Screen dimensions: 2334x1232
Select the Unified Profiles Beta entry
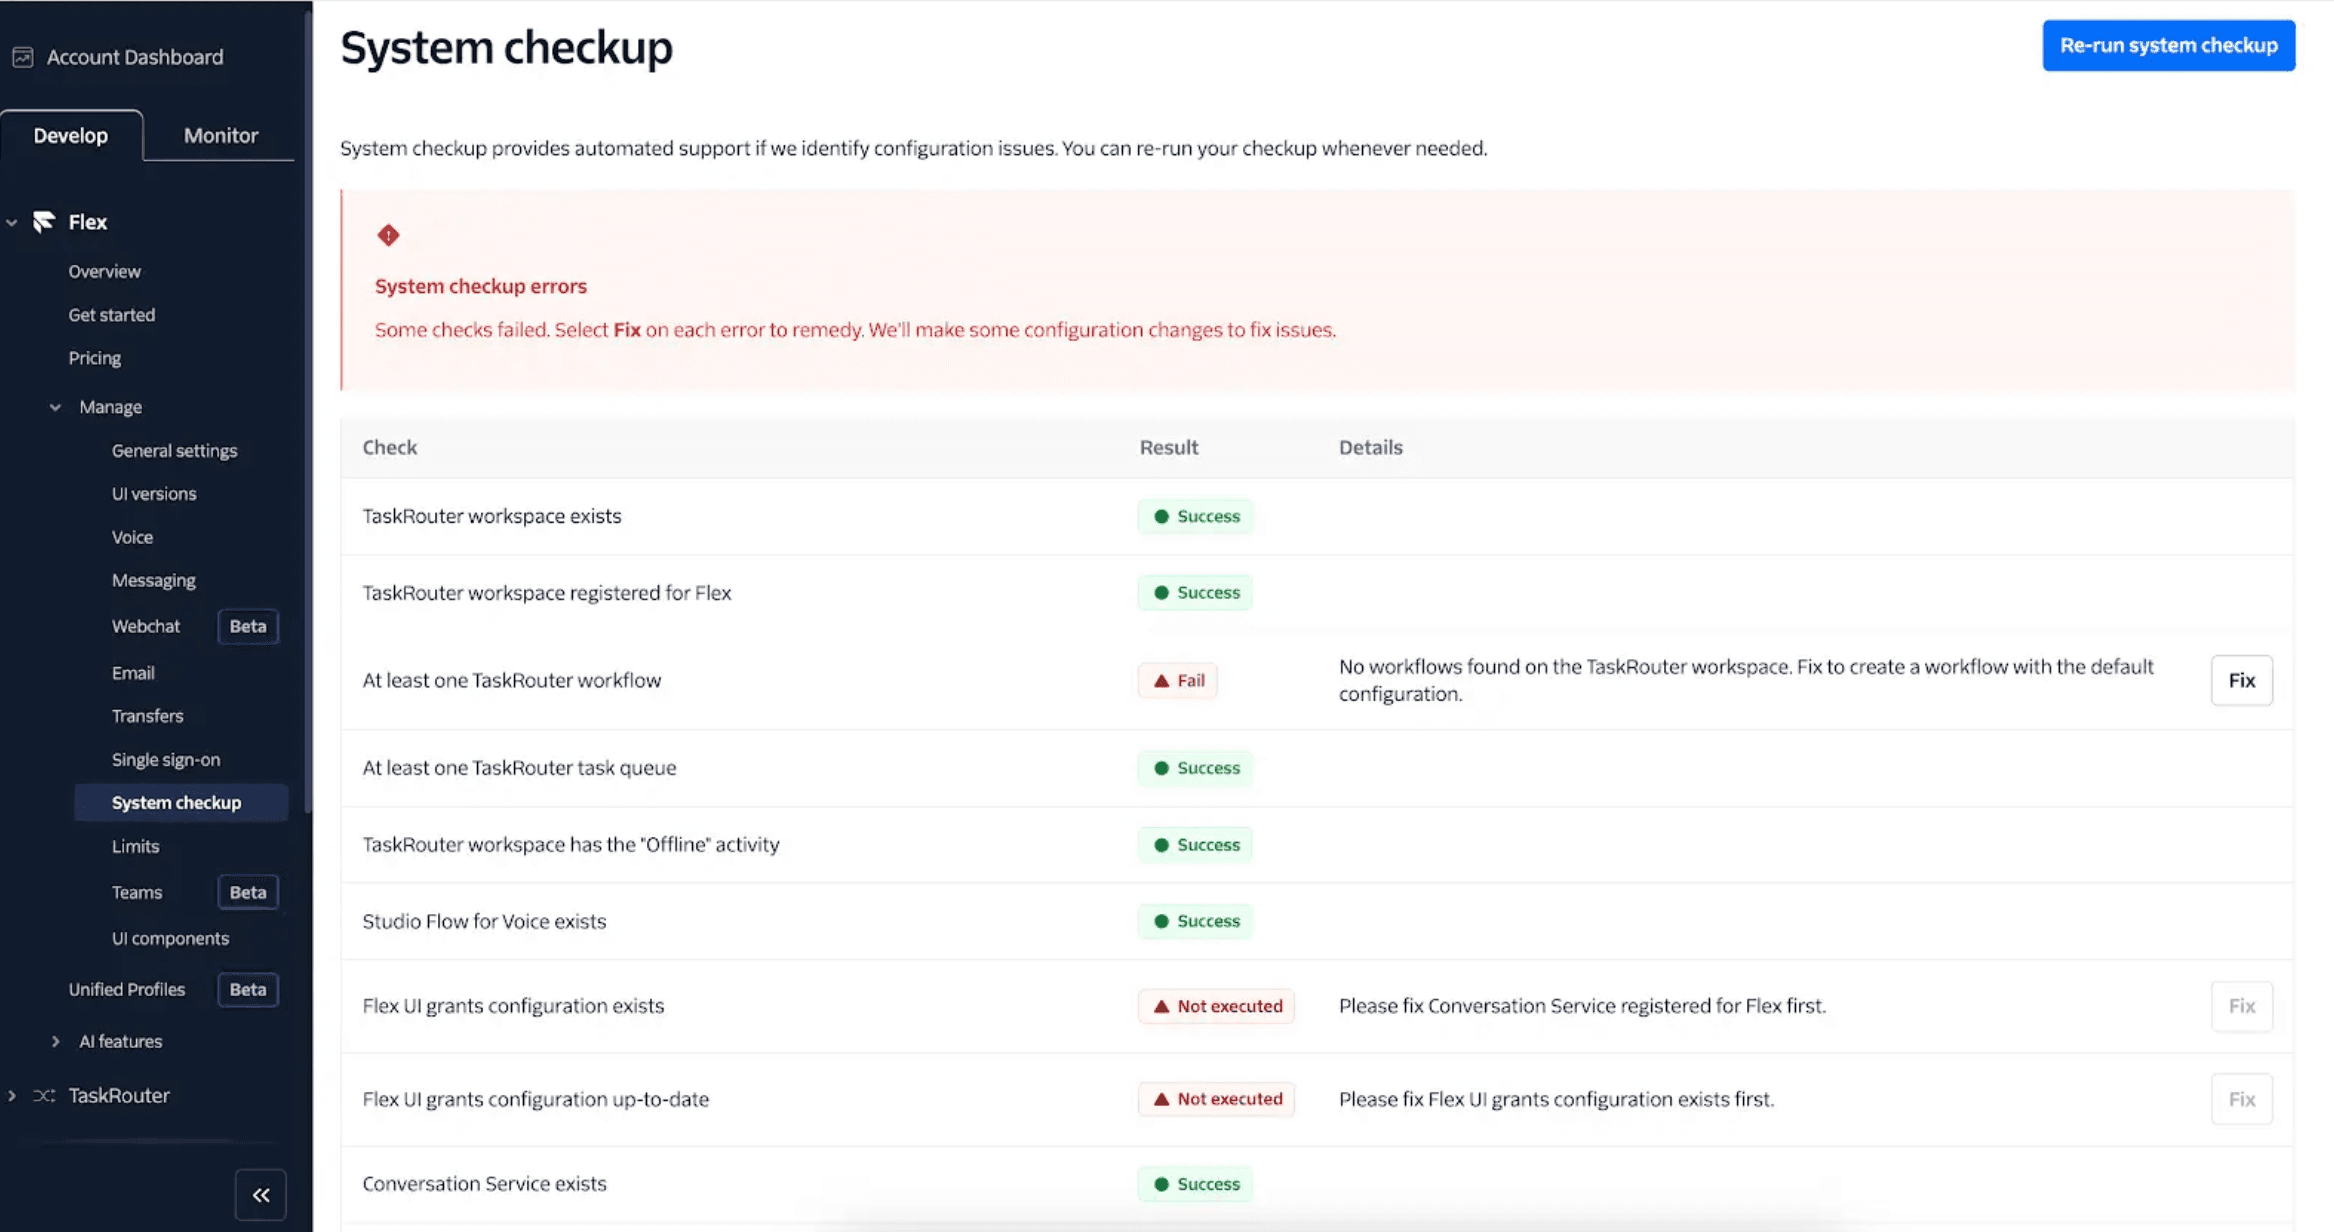click(x=127, y=989)
